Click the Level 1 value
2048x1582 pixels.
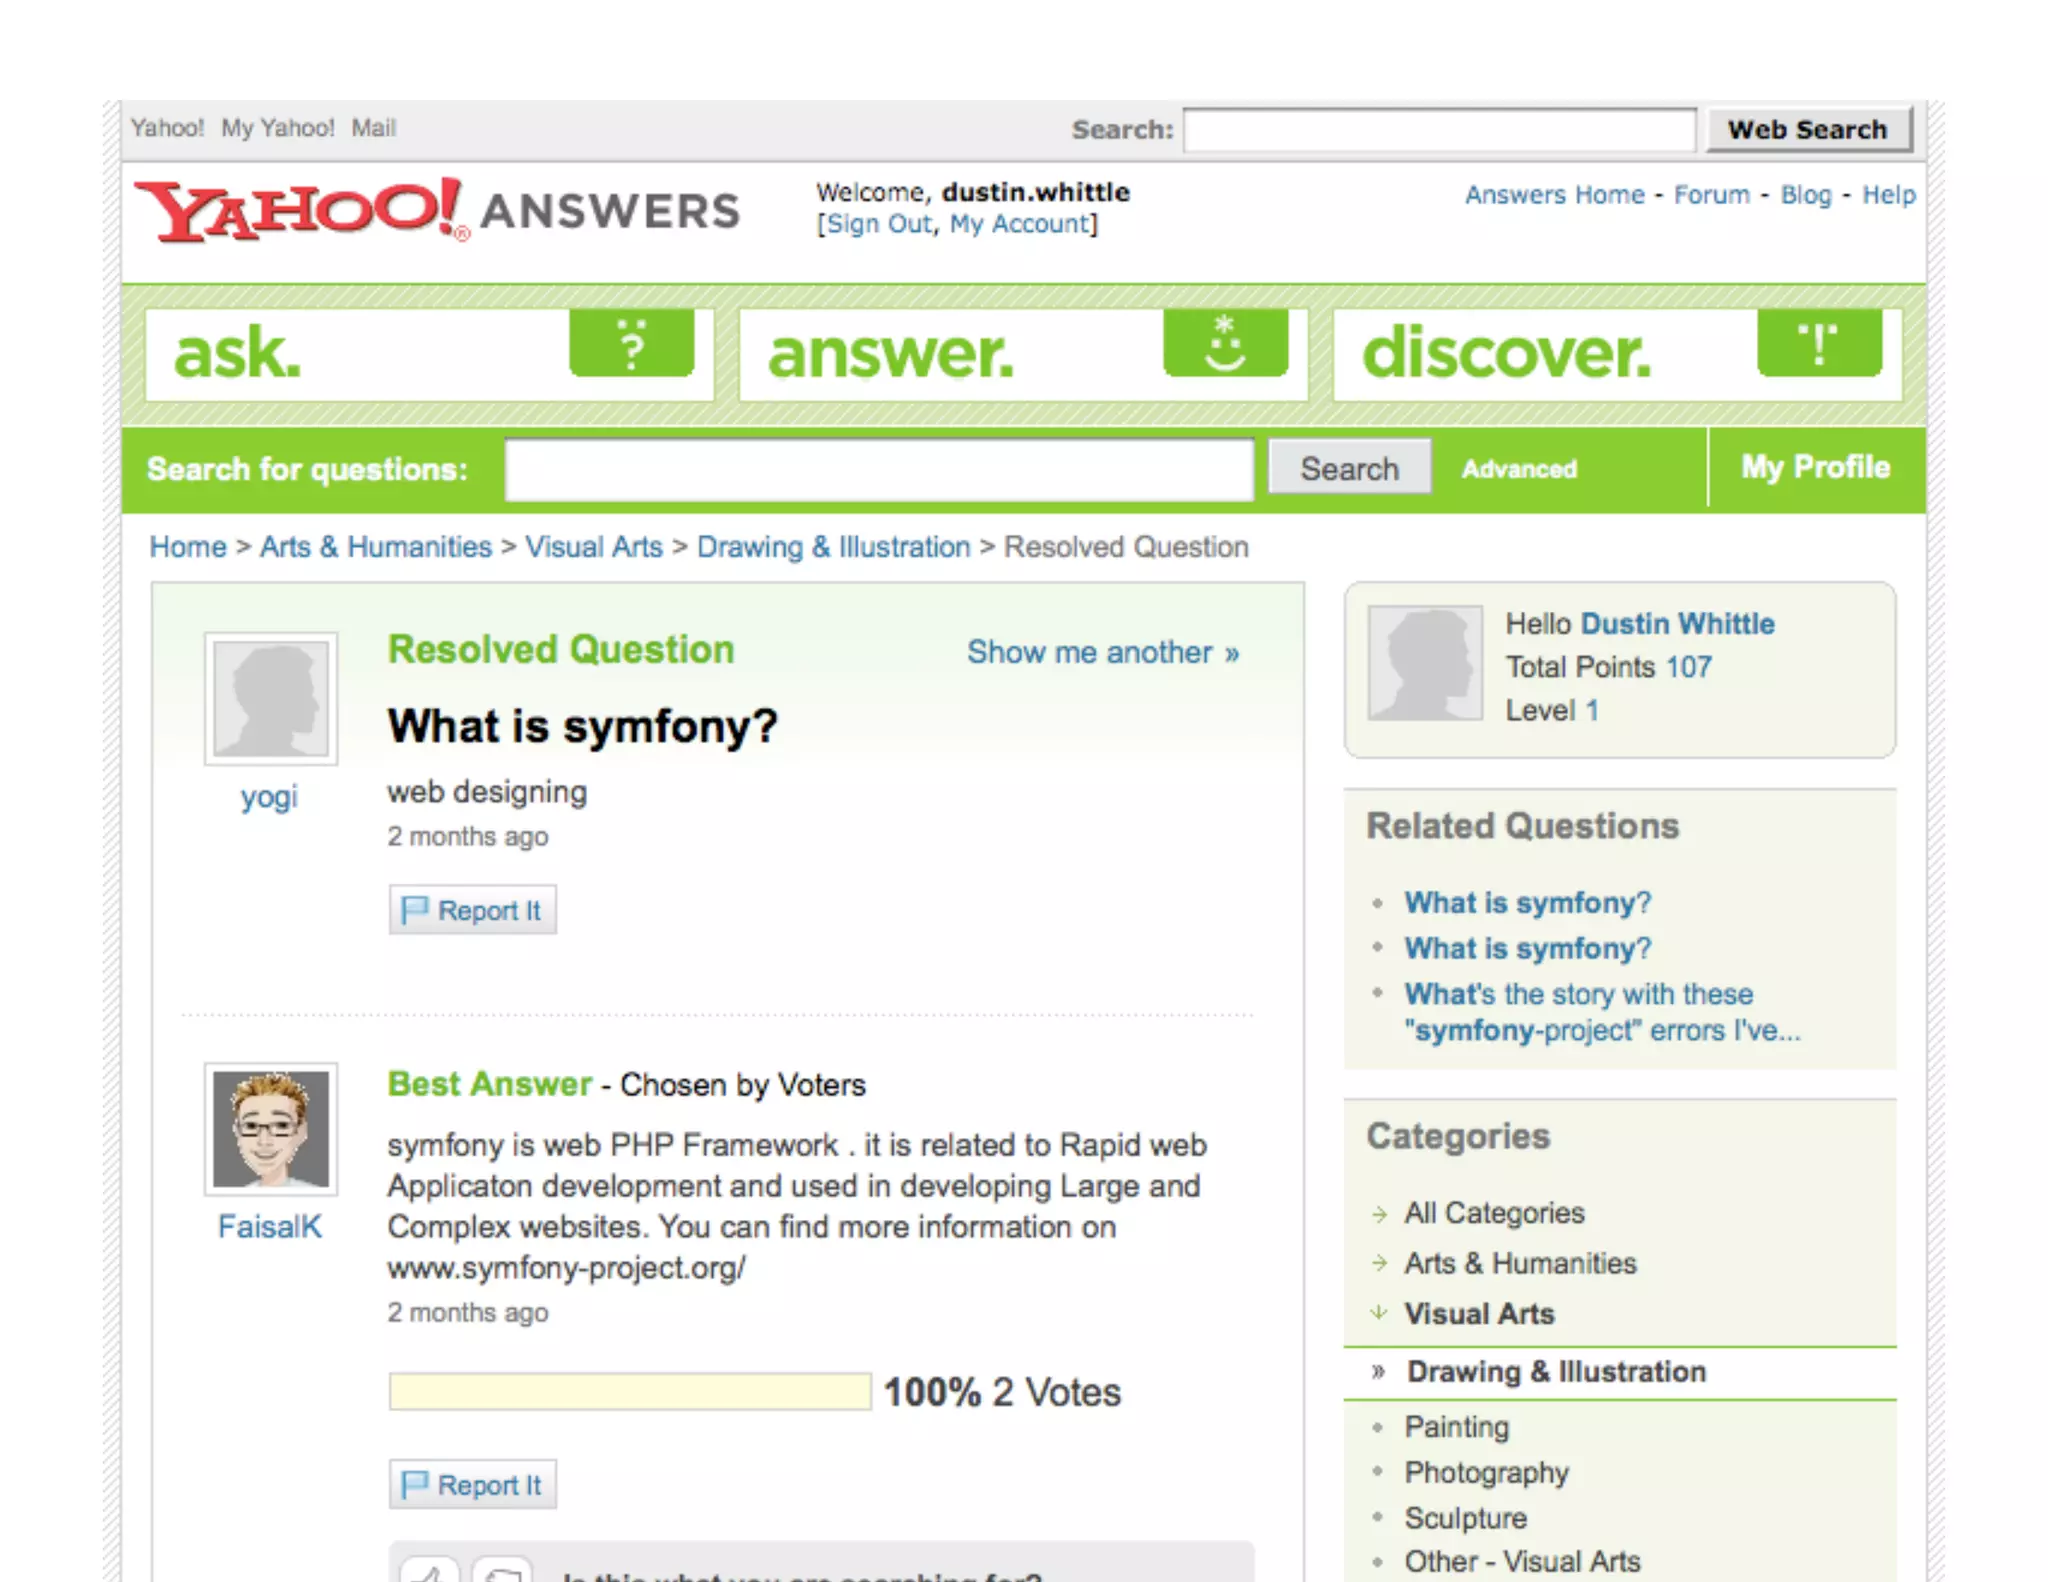tap(1592, 711)
